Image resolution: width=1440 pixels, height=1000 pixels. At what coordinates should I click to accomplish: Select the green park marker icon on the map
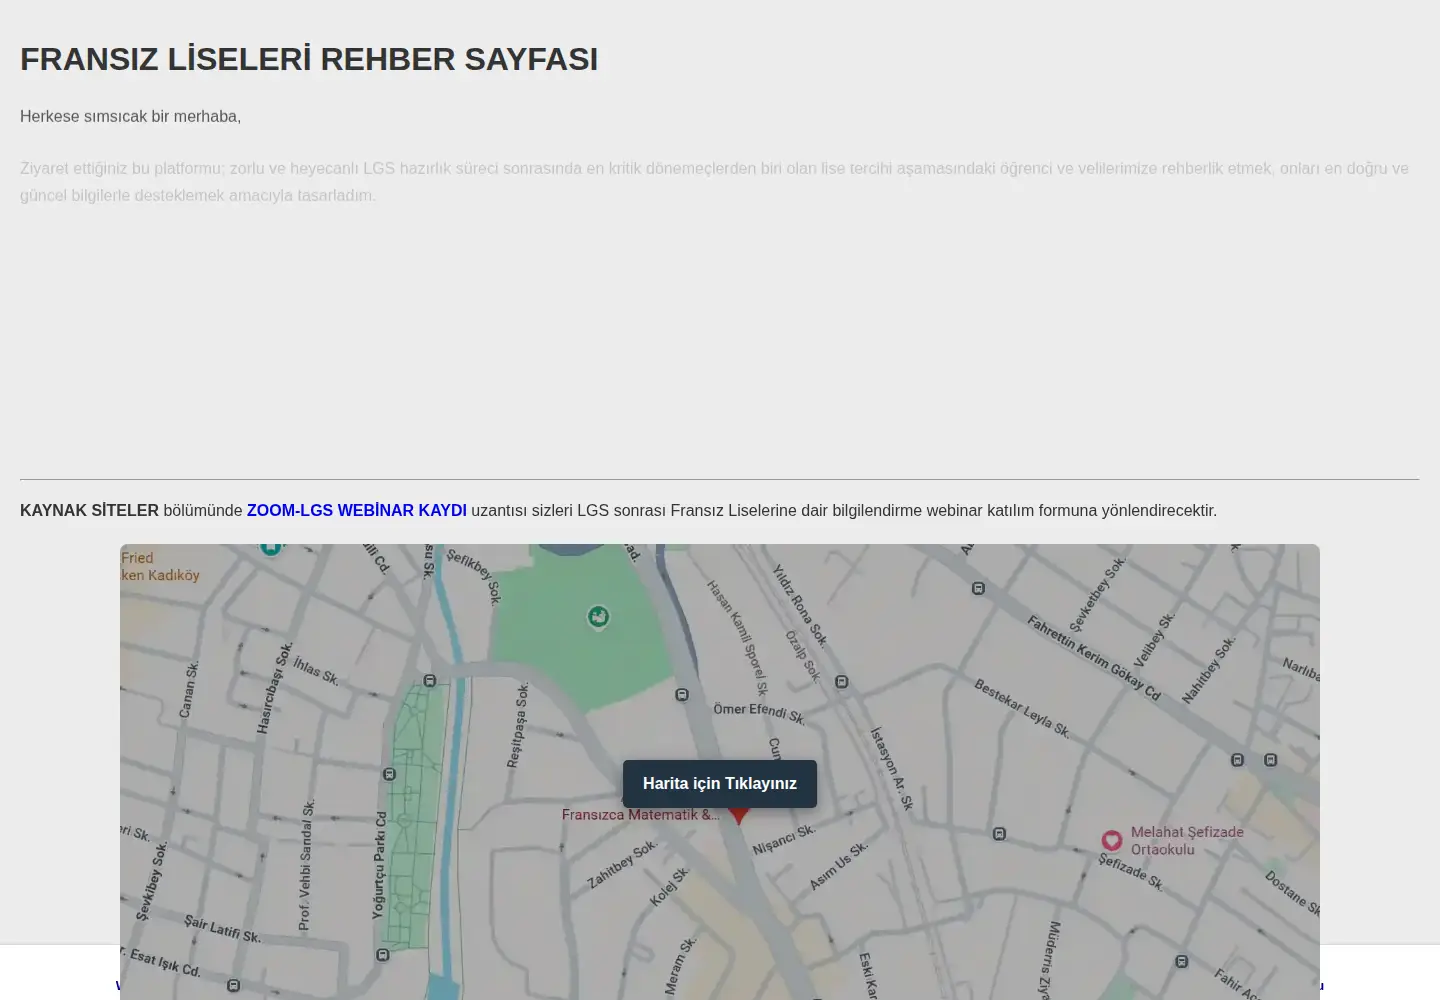(598, 617)
